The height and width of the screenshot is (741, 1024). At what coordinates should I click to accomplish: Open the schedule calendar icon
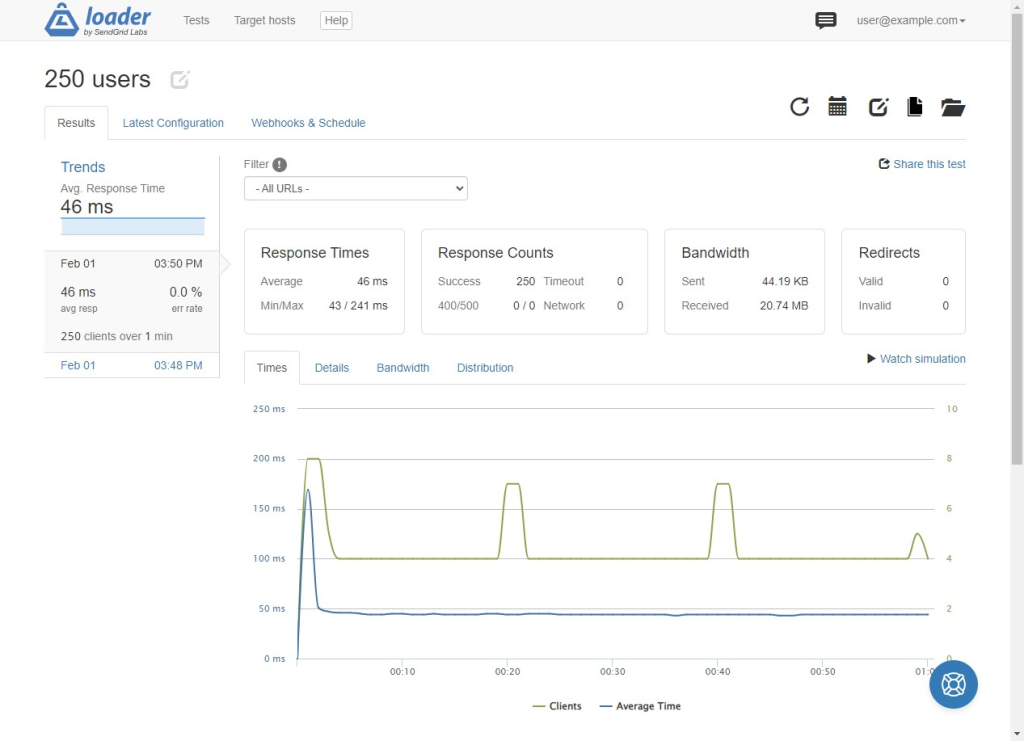[x=837, y=106]
